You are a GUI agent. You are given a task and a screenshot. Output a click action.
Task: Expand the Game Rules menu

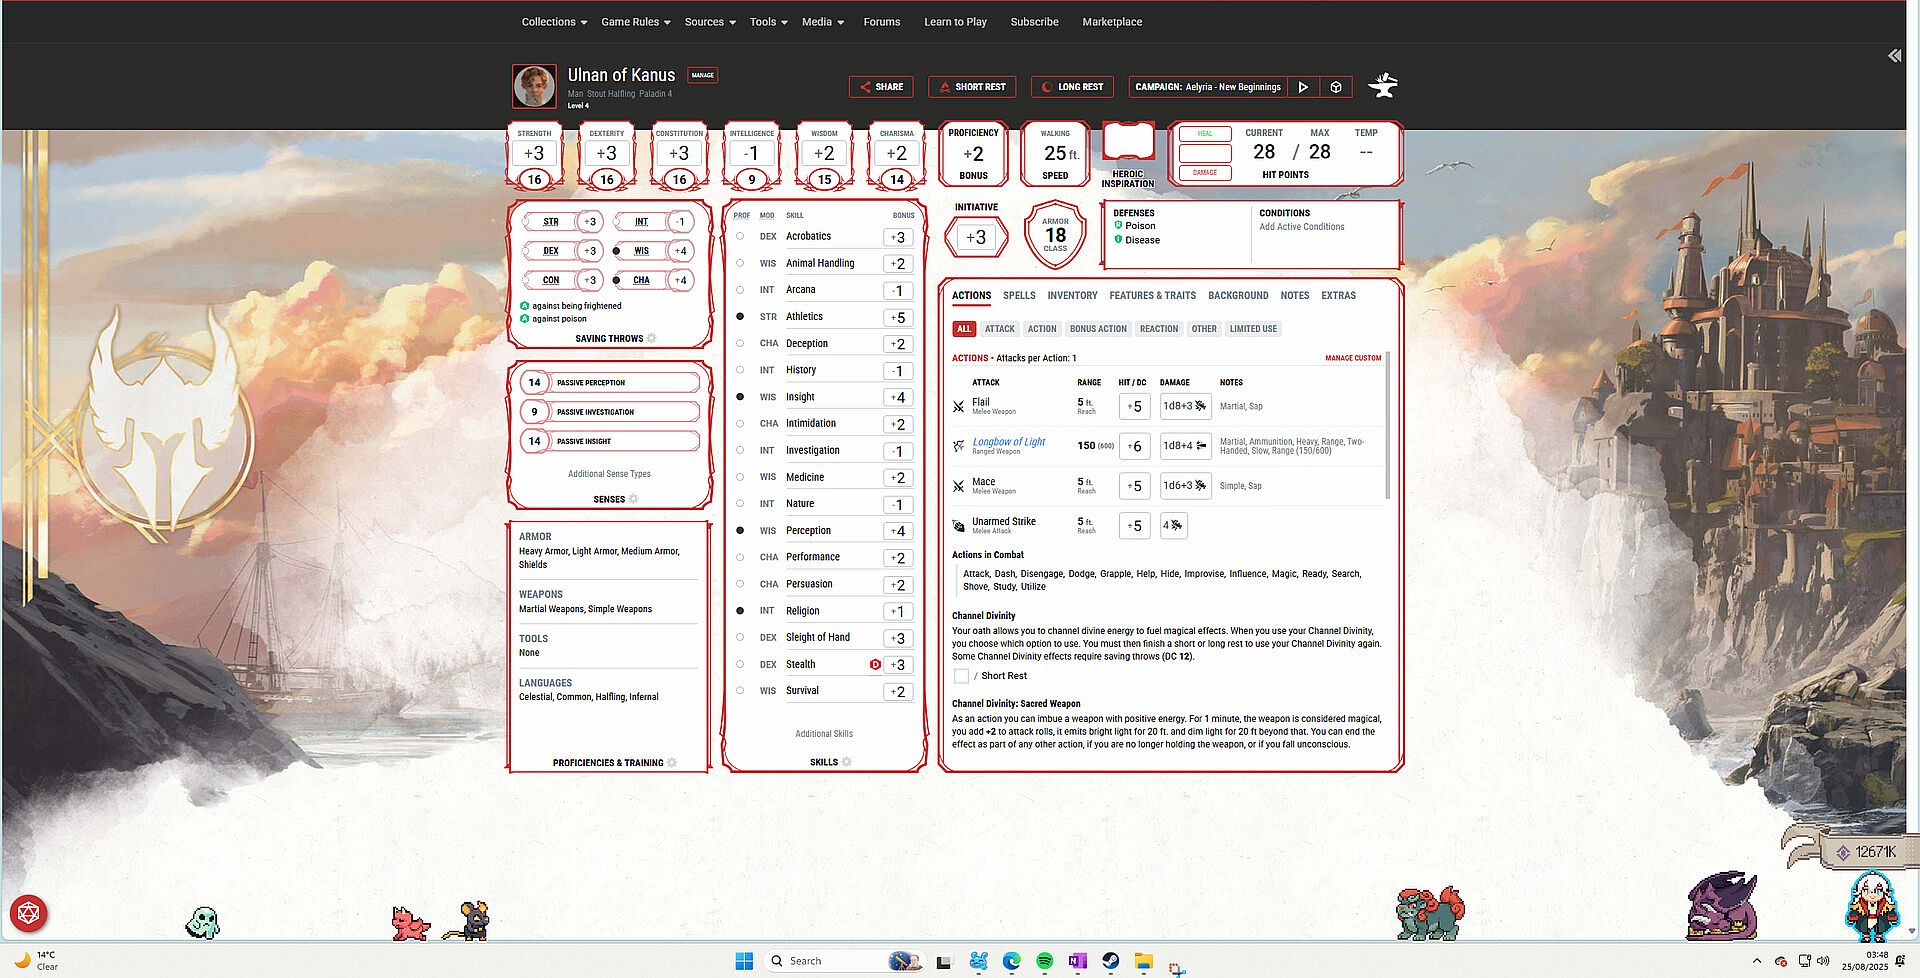tap(636, 22)
